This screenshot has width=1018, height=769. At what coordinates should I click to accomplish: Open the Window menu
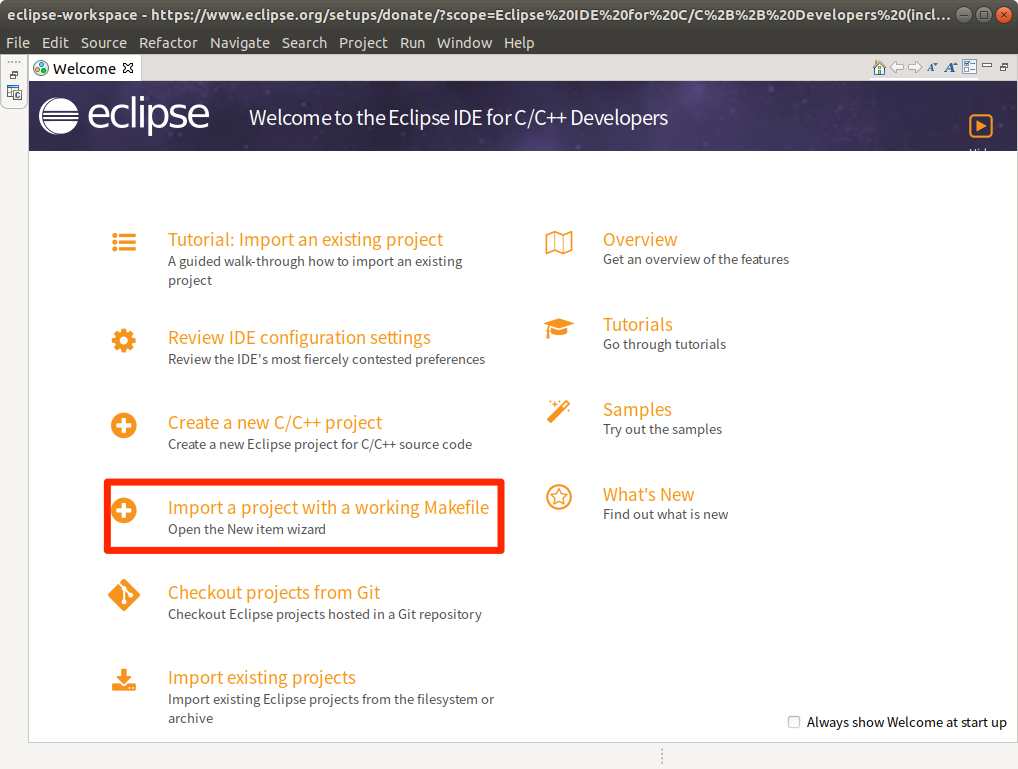coord(464,43)
